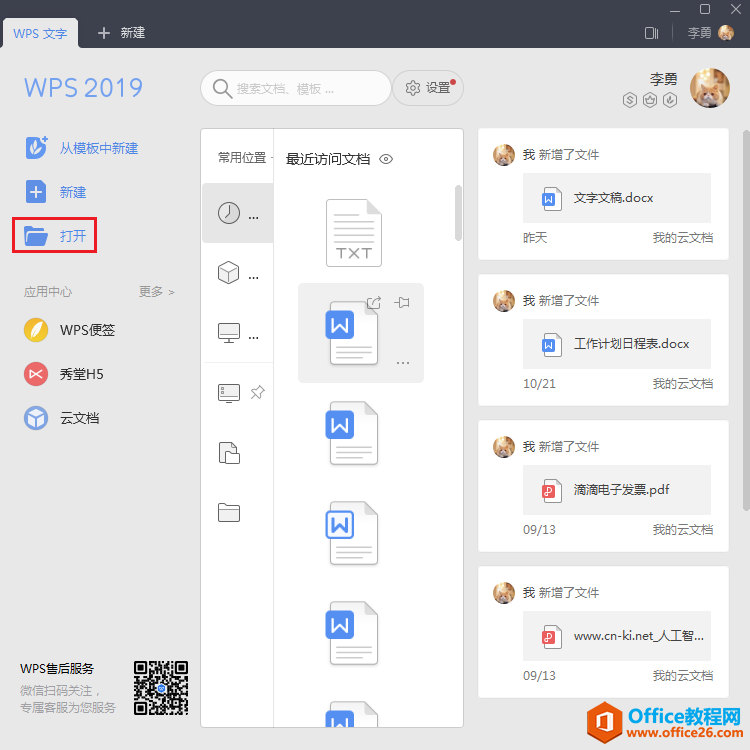This screenshot has height=750, width=750.
Task: Open 云文档 cloud documents app
Action: pyautogui.click(x=62, y=418)
